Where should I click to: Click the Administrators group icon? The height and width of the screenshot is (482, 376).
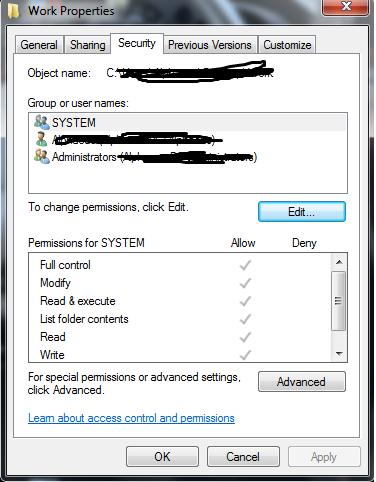point(42,156)
